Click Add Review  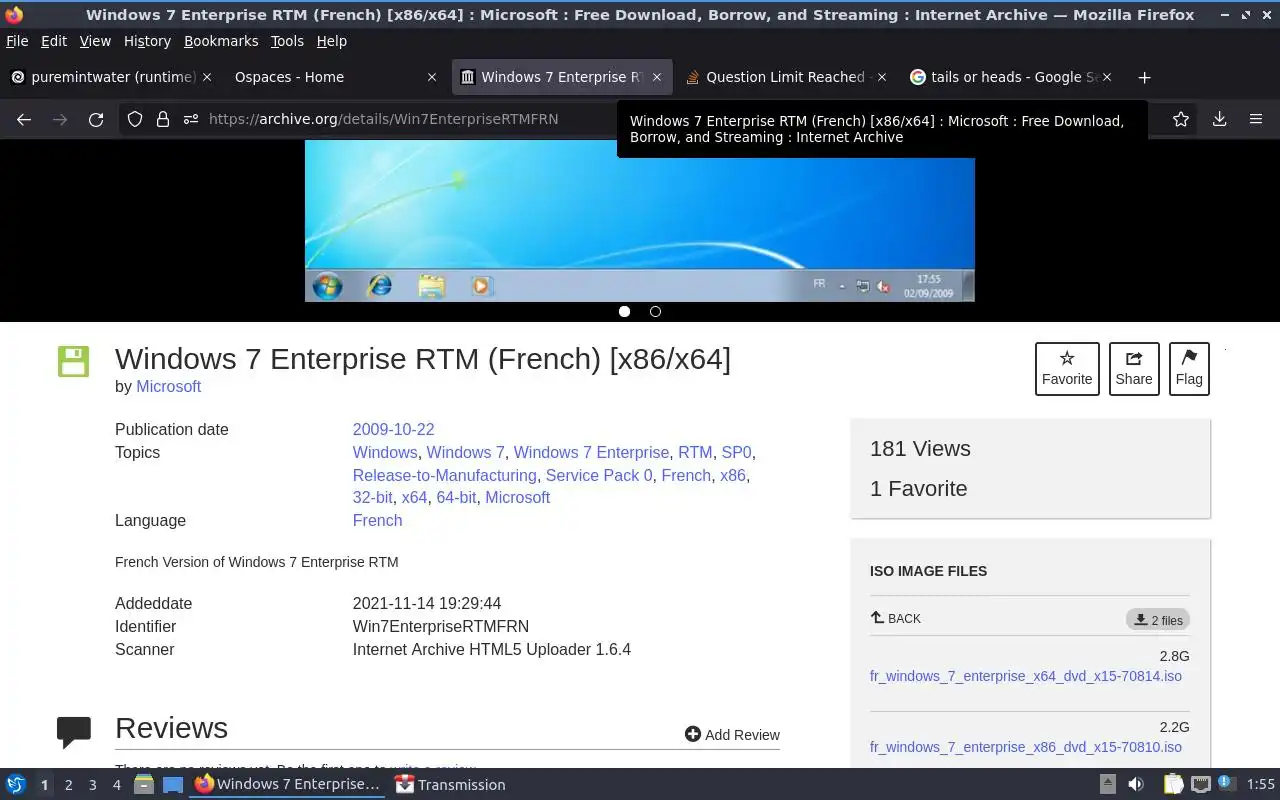[x=732, y=735]
